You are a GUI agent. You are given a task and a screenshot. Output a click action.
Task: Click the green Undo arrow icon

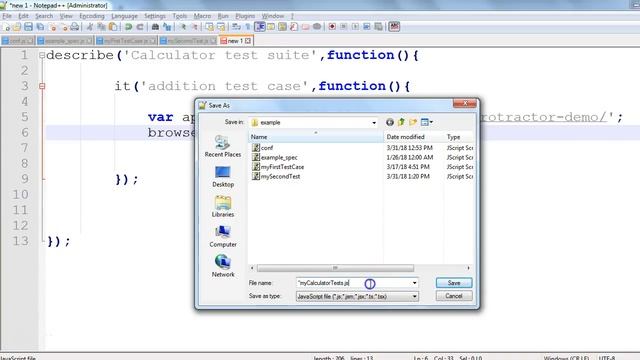pyautogui.click(x=129, y=27)
